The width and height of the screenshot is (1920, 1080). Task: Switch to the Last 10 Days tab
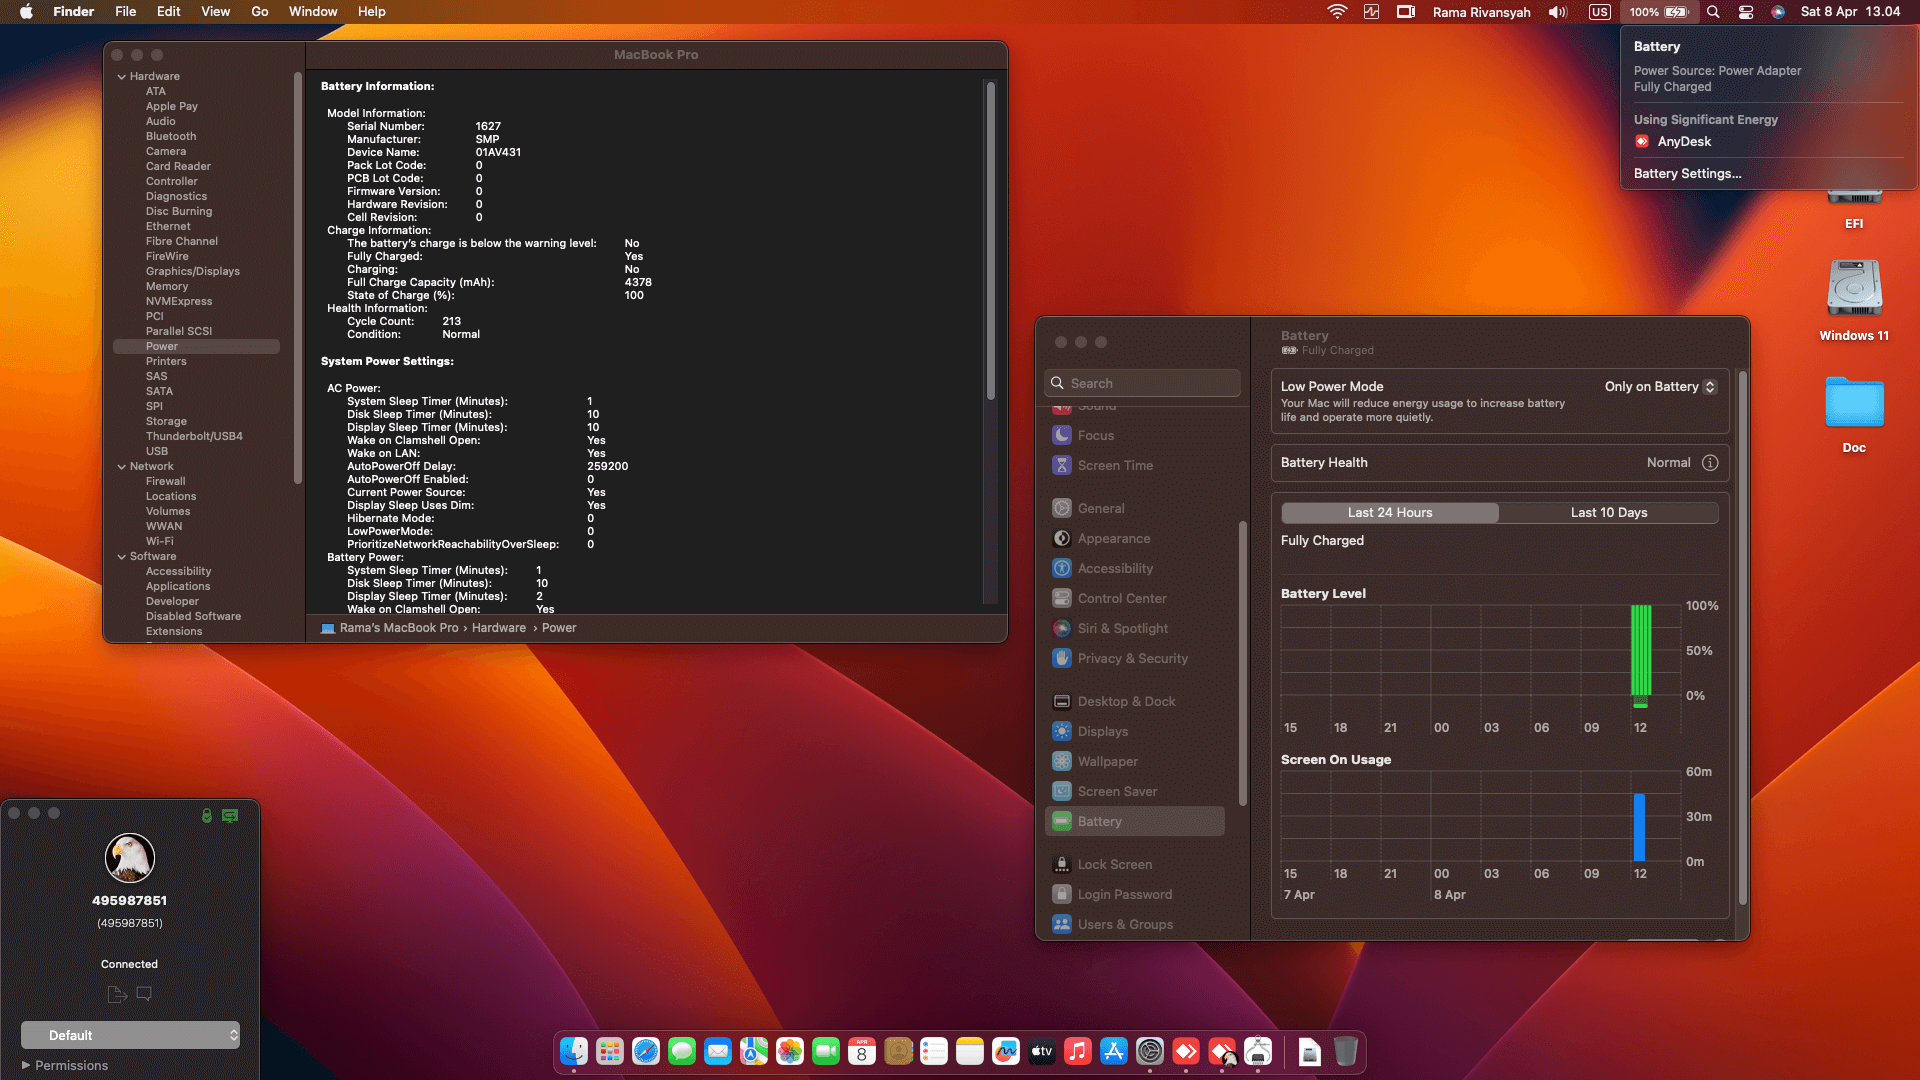(1609, 512)
